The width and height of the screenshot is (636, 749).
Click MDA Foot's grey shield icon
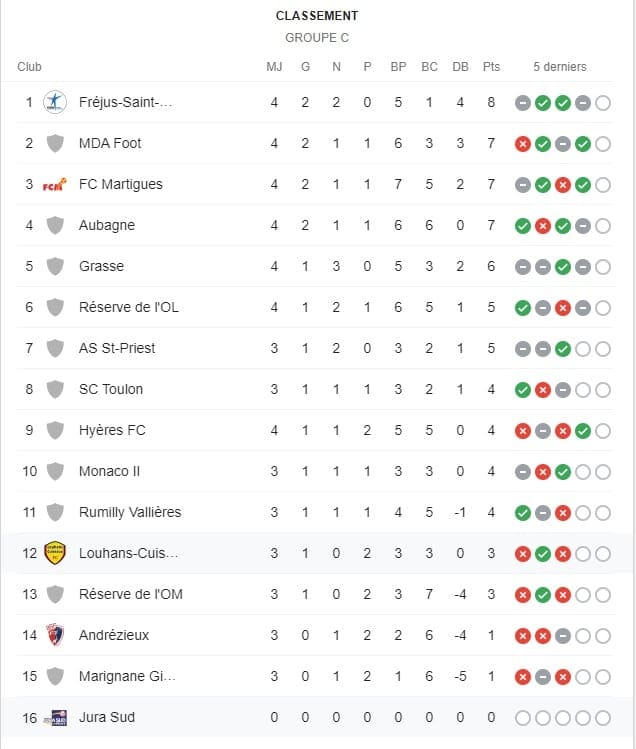click(x=55, y=143)
